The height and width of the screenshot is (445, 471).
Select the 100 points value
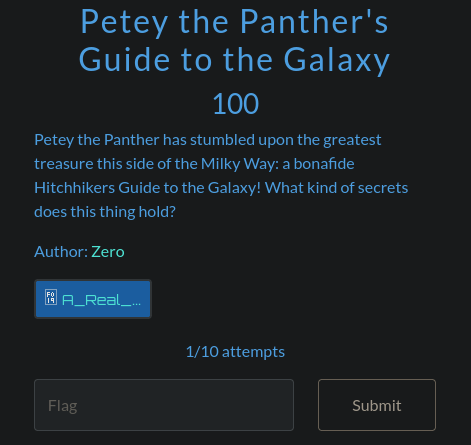pos(236,104)
